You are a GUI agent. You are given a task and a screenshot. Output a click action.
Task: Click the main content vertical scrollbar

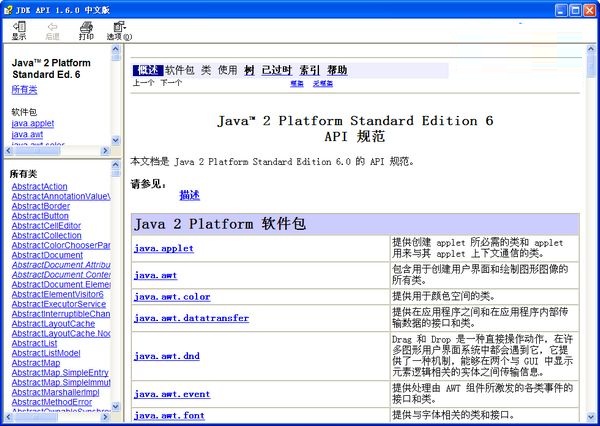[x=592, y=250]
